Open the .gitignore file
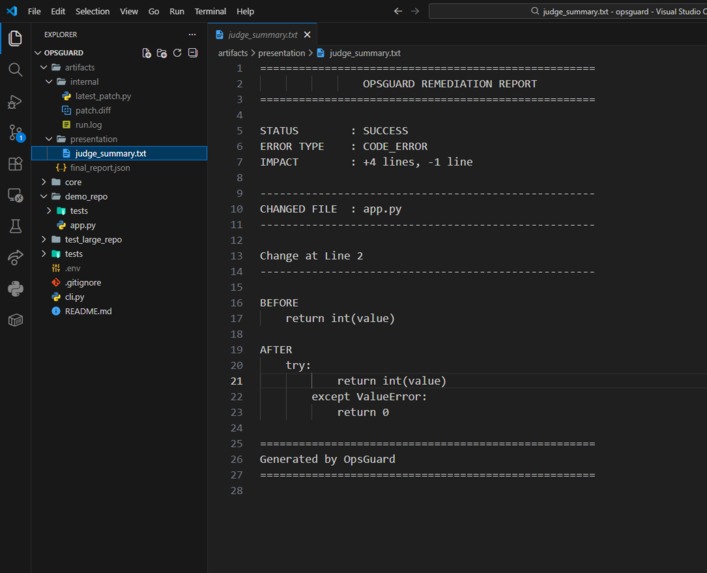The height and width of the screenshot is (573, 707). click(83, 283)
